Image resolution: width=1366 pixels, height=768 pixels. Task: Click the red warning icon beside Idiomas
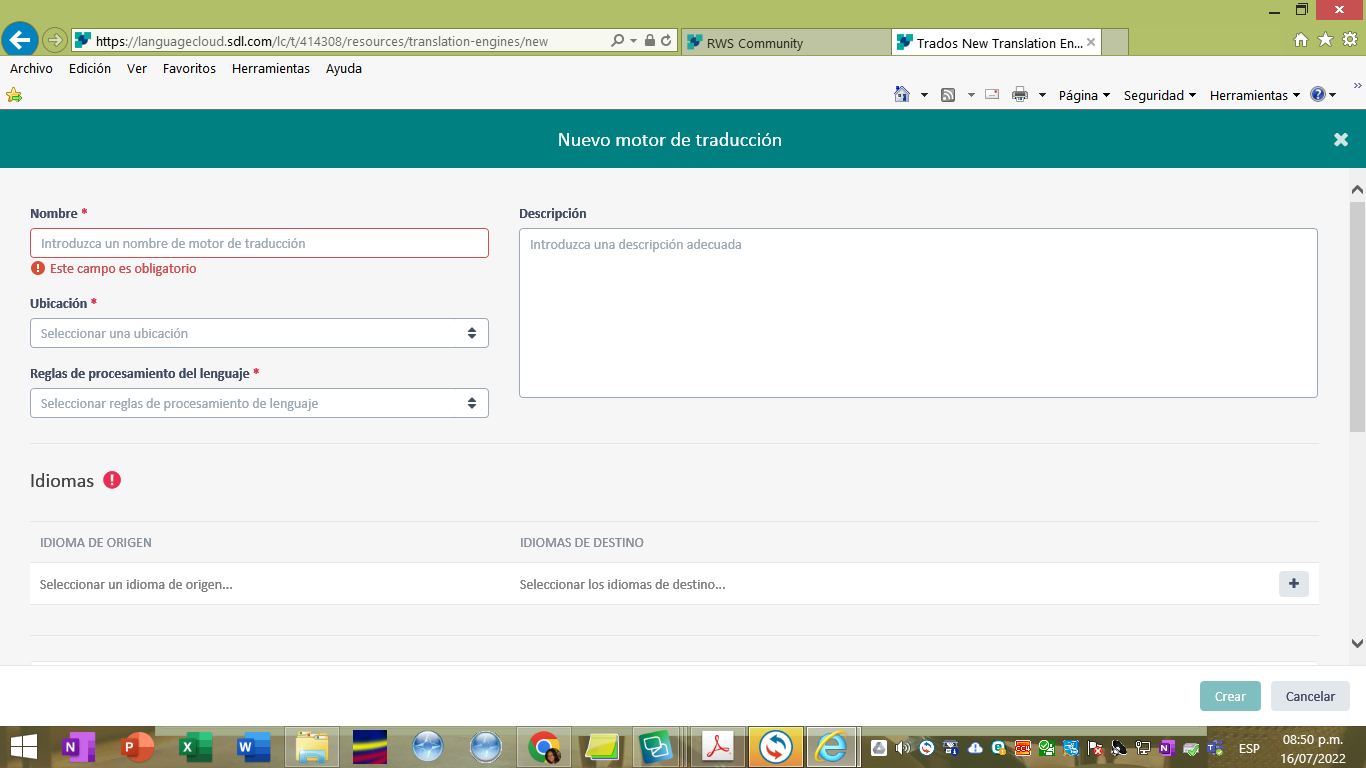pos(112,480)
